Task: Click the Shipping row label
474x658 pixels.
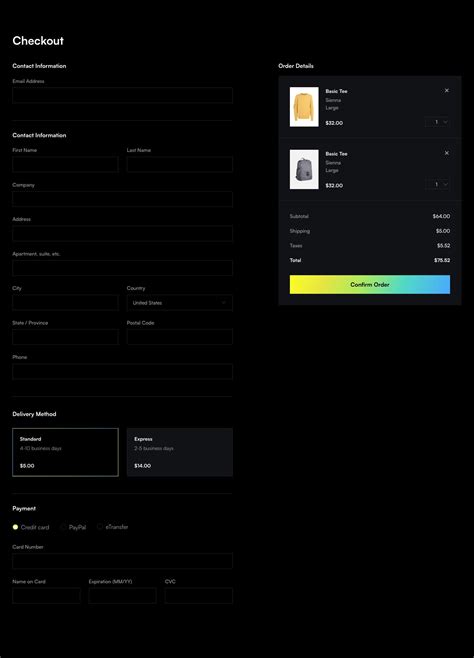Action: pos(300,231)
